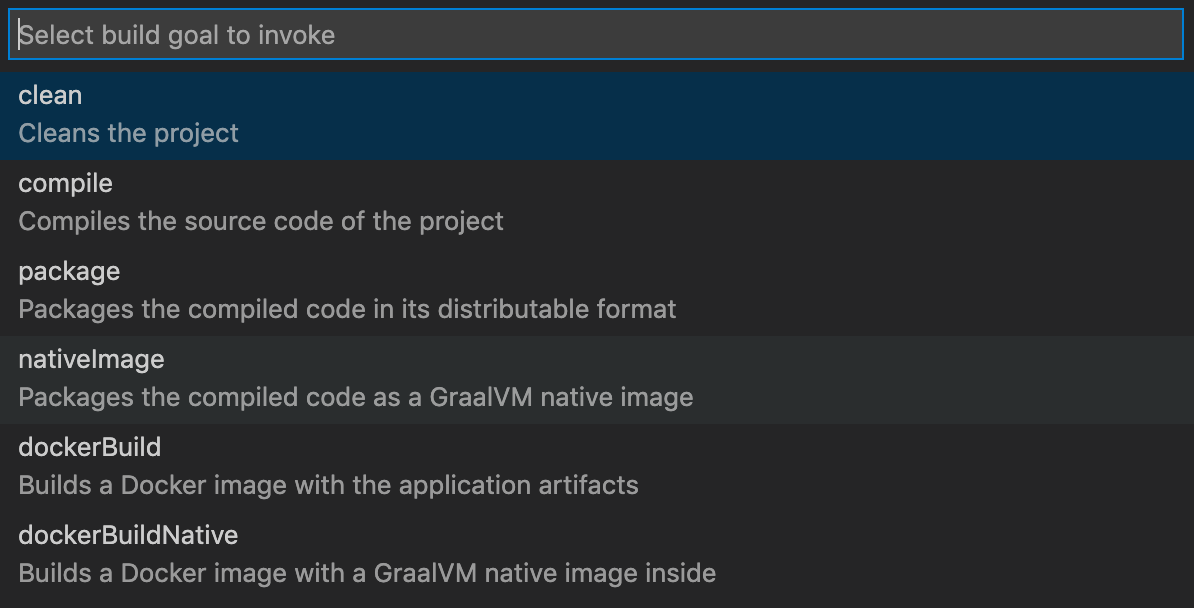Invoke the nativeImage goal
This screenshot has width=1194, height=608.
pyautogui.click(x=91, y=360)
